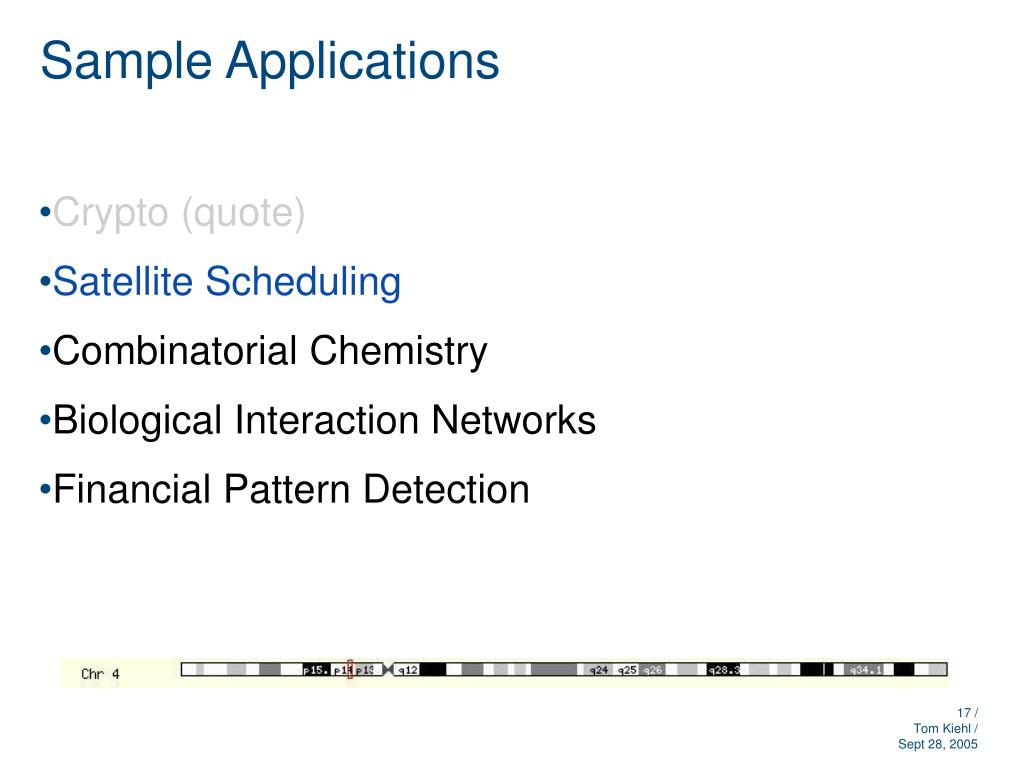Image resolution: width=1024 pixels, height=768 pixels.
Task: Select the 'Financial Pattern Detection' bullet
Action: tap(284, 489)
